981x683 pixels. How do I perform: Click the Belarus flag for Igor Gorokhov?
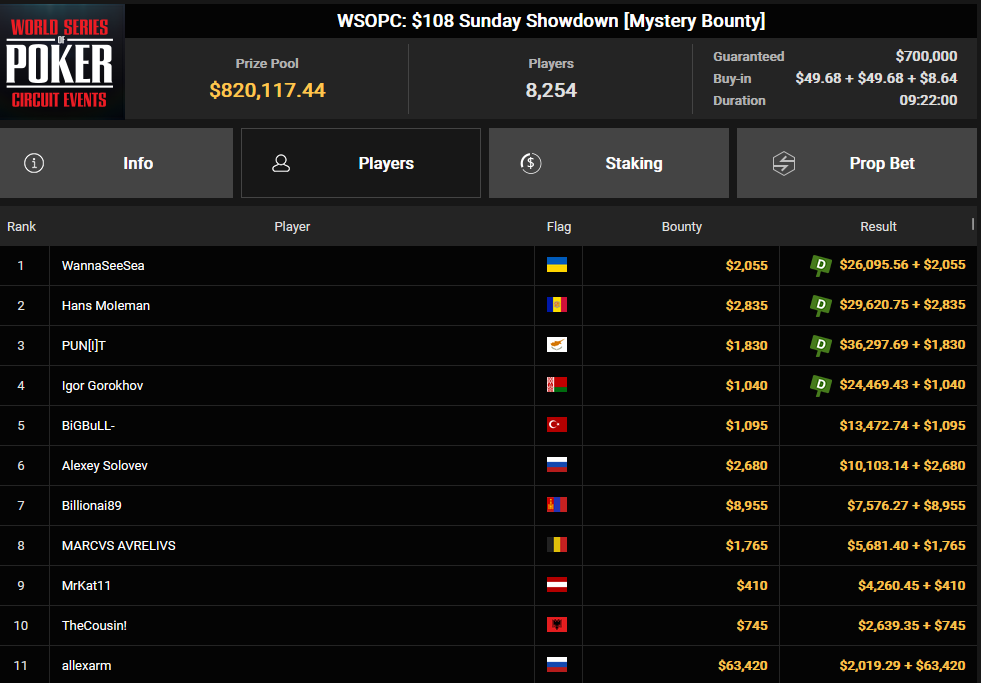(x=557, y=385)
